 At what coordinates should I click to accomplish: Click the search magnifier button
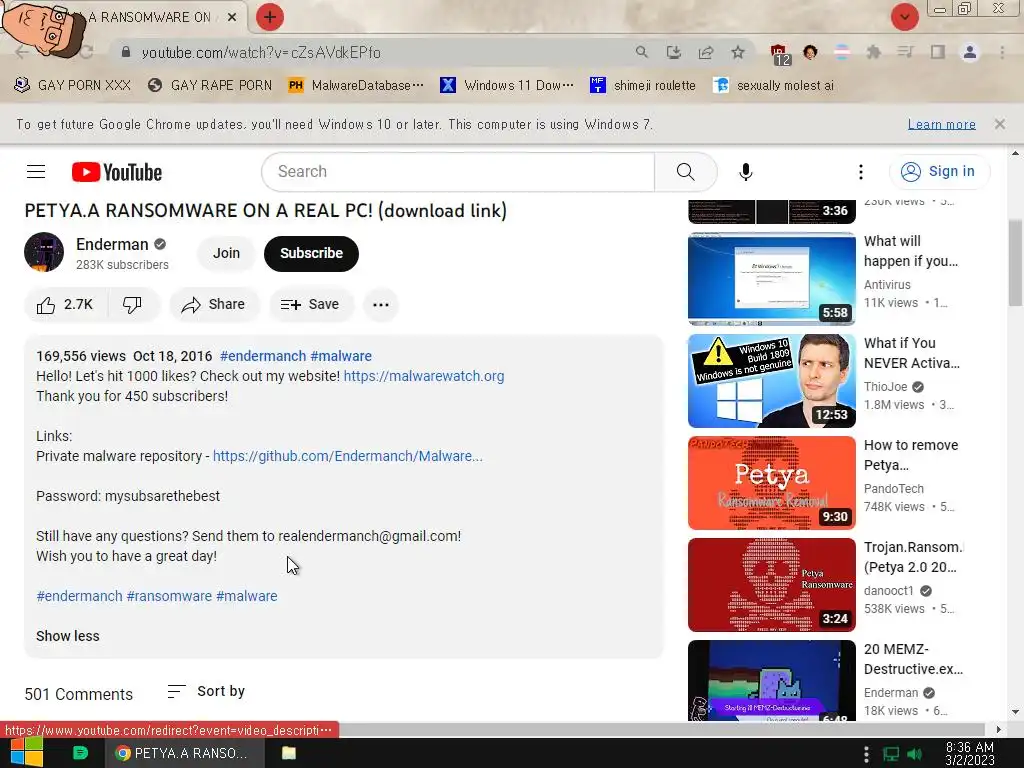[686, 172]
